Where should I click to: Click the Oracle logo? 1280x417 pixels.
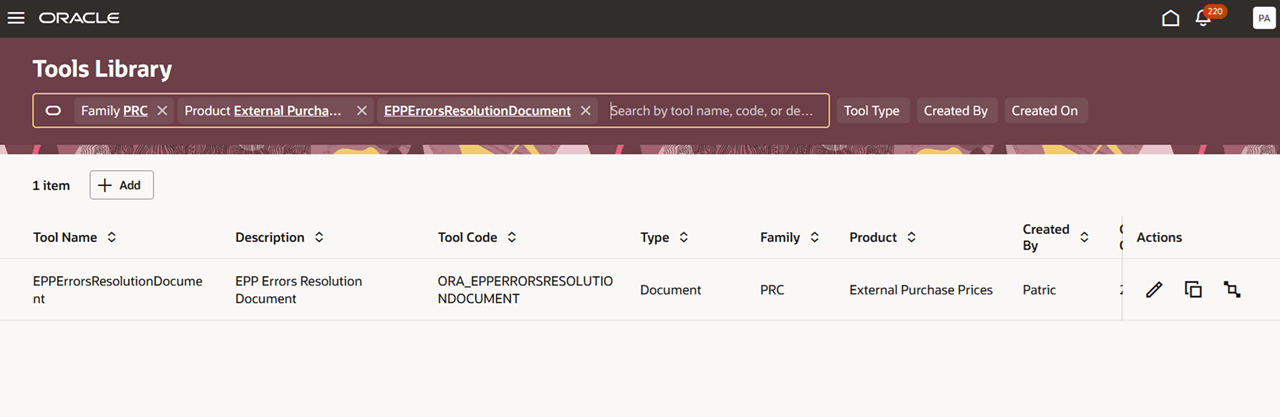pos(79,18)
